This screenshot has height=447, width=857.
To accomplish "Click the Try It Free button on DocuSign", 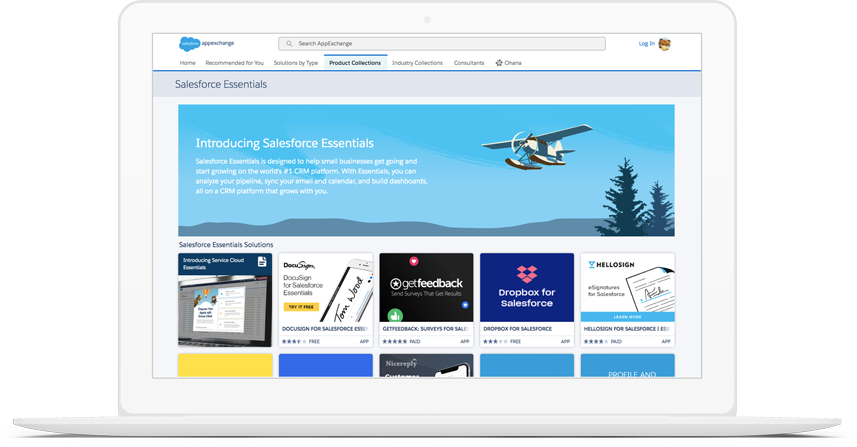I will 301,307.
